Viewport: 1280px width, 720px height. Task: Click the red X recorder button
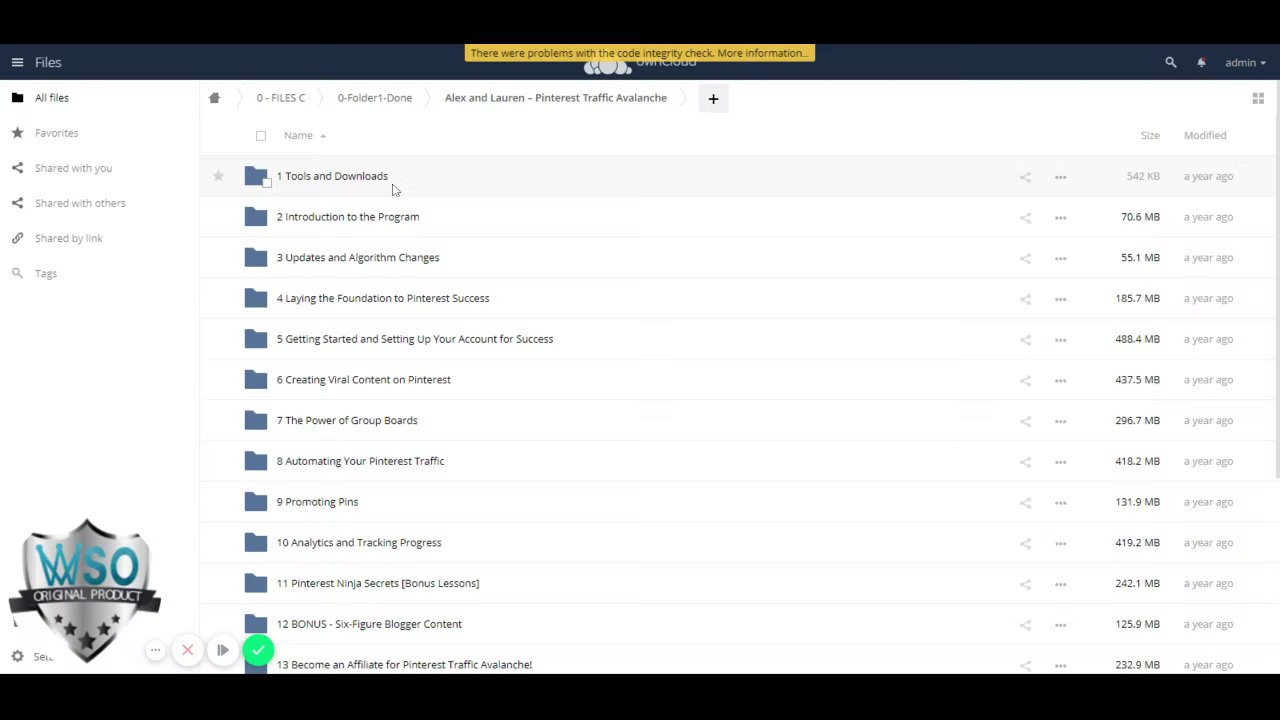[187, 650]
